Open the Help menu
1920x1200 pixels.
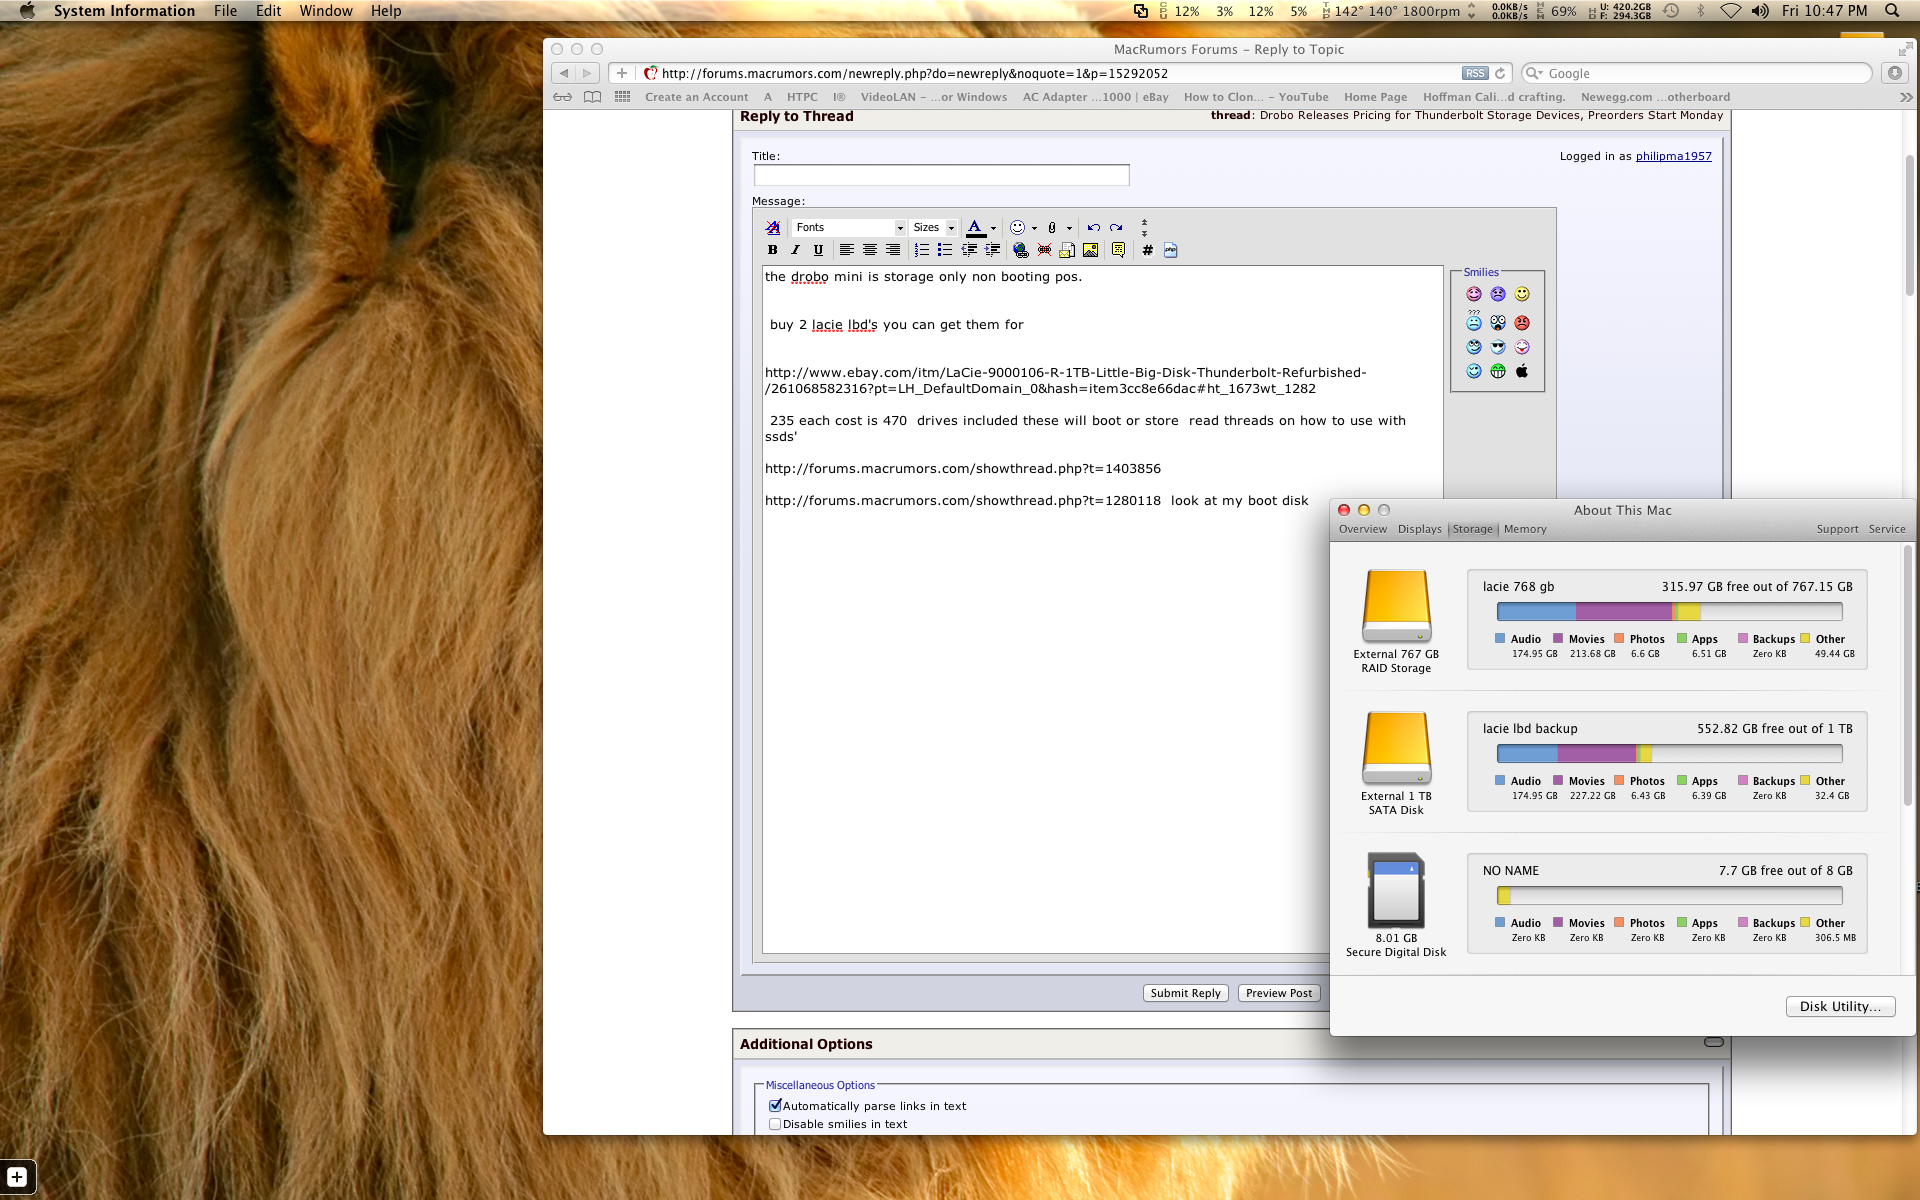[386, 11]
